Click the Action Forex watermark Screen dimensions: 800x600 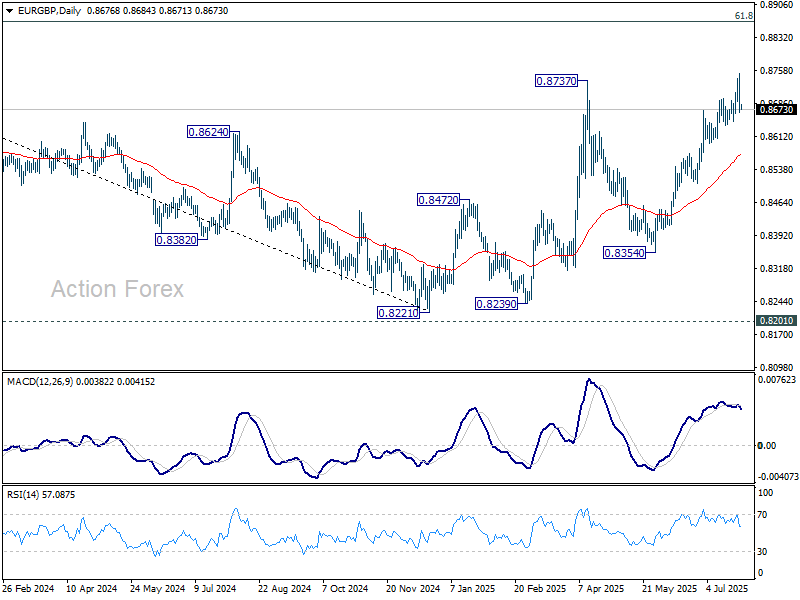tap(118, 290)
